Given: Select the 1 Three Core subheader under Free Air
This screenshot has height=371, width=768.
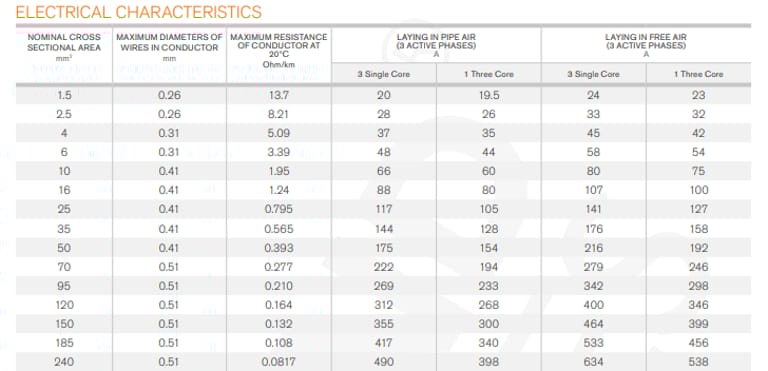Looking at the screenshot, I should 698,74.
